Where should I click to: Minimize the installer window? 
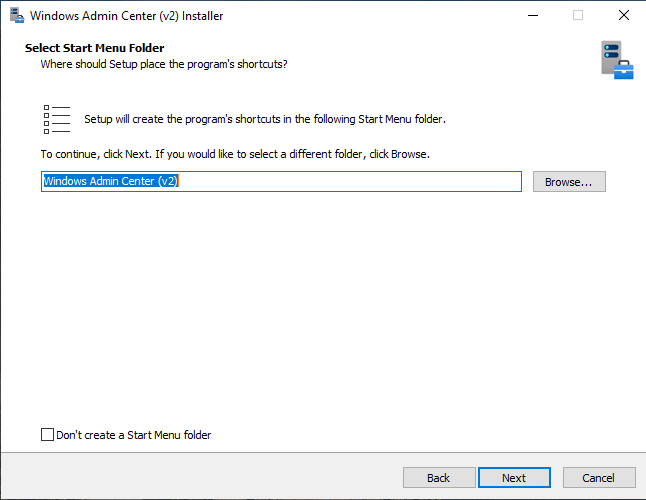(531, 16)
